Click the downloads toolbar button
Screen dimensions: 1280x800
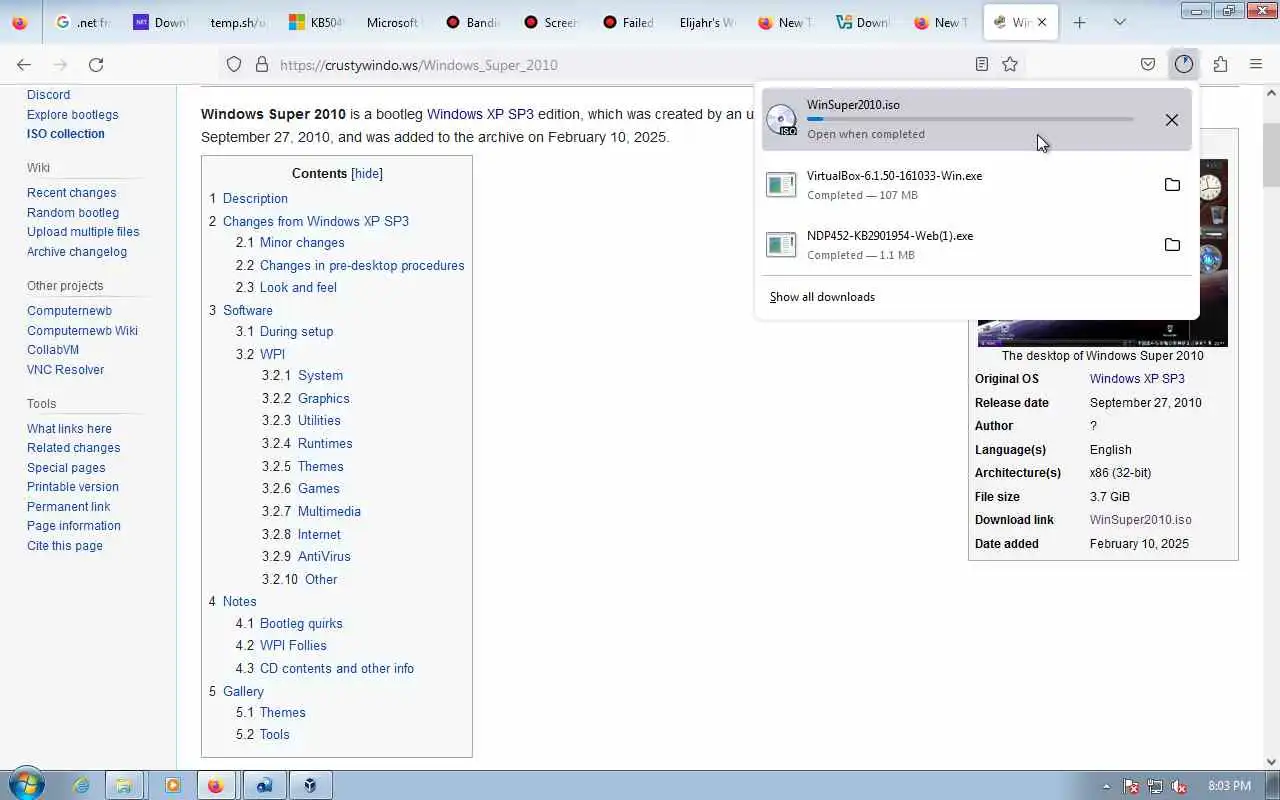(1184, 64)
